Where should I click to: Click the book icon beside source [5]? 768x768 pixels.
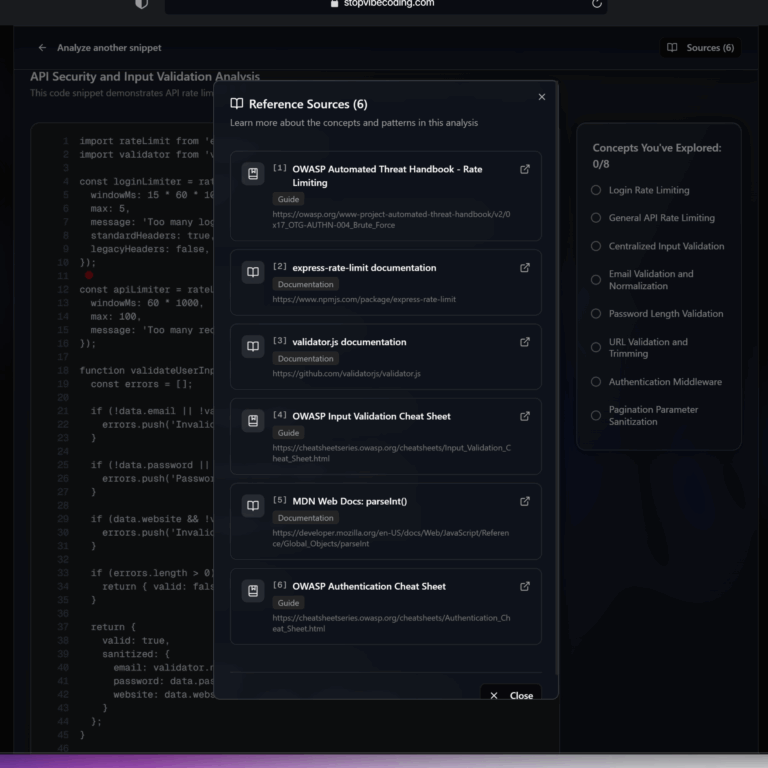click(253, 505)
